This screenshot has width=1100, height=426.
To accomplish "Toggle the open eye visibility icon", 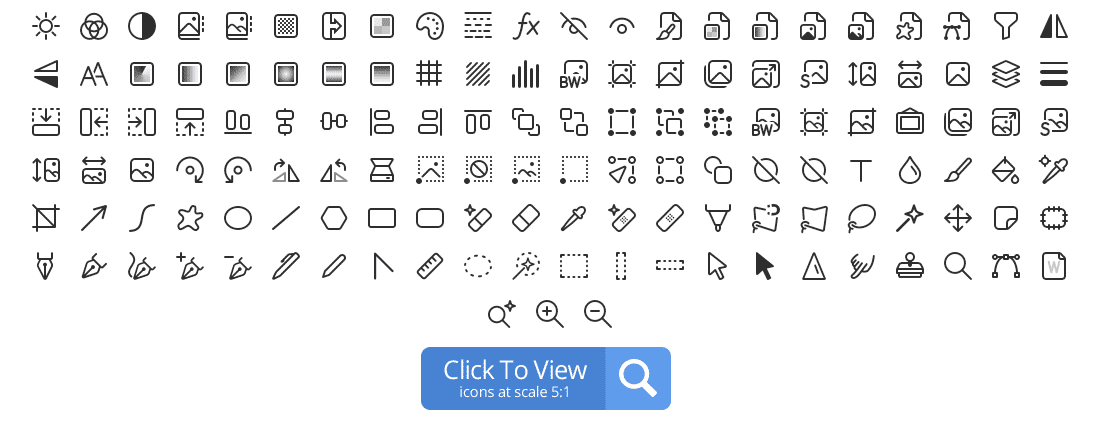I will [622, 27].
